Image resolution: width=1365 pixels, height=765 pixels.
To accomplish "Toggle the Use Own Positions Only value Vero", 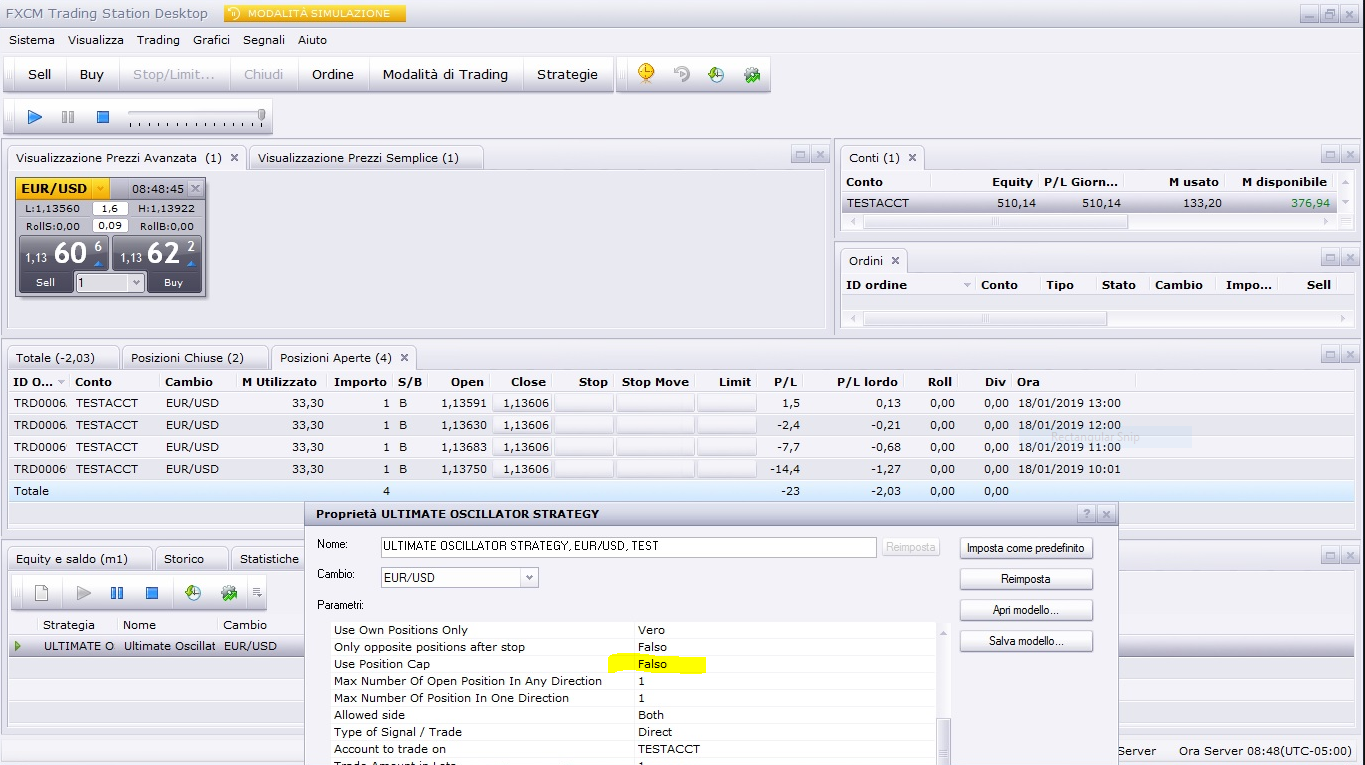I will [x=652, y=630].
